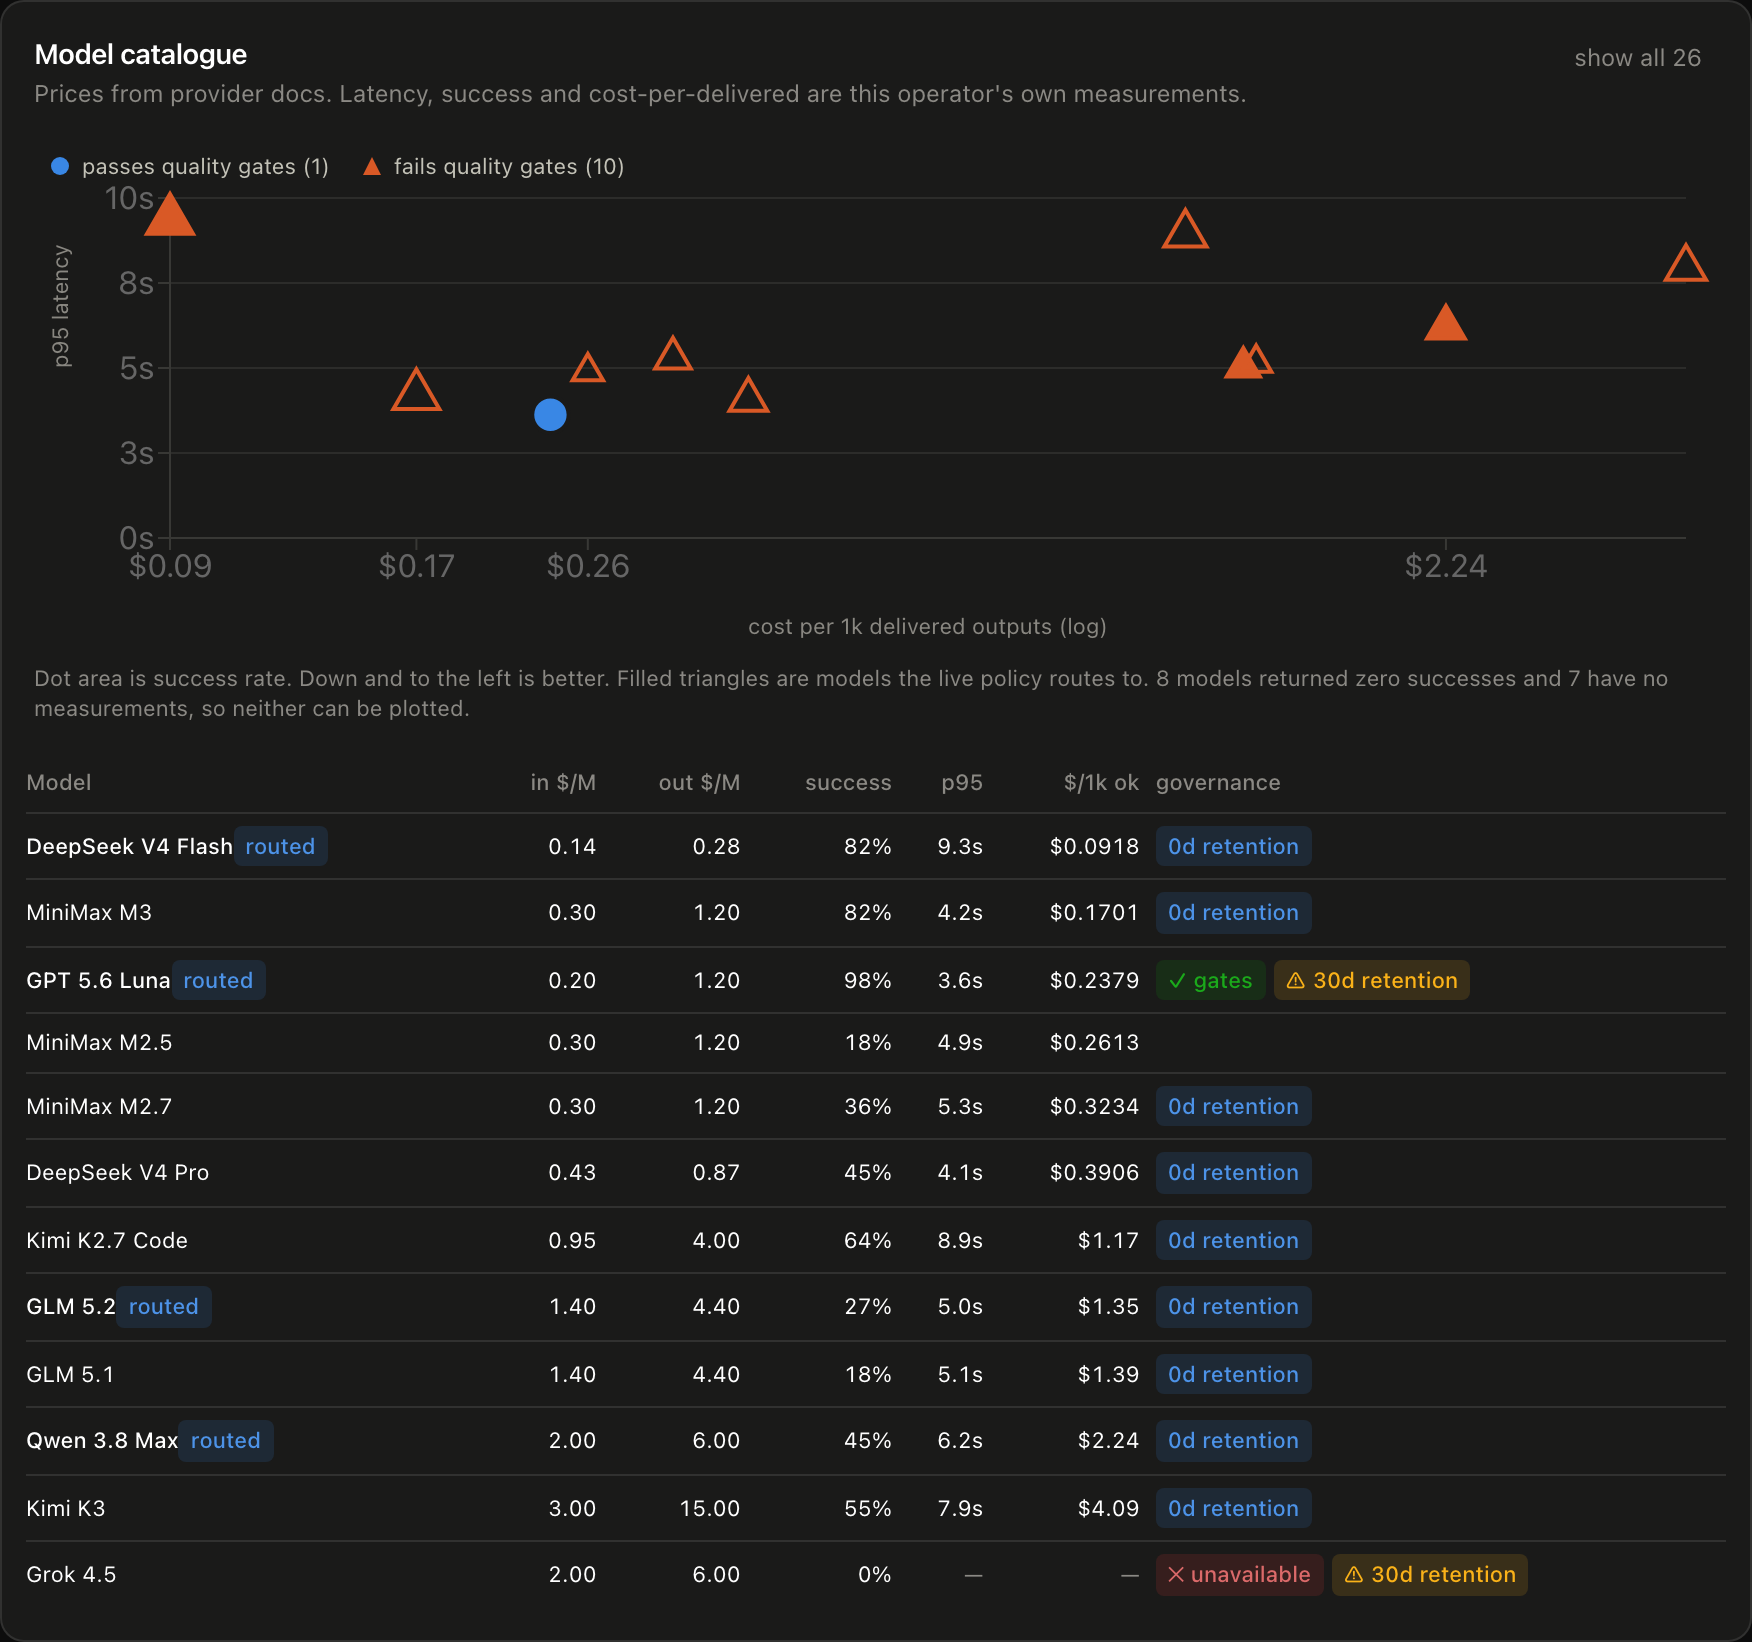Click the '$4.09' cost cell

click(x=1108, y=1508)
